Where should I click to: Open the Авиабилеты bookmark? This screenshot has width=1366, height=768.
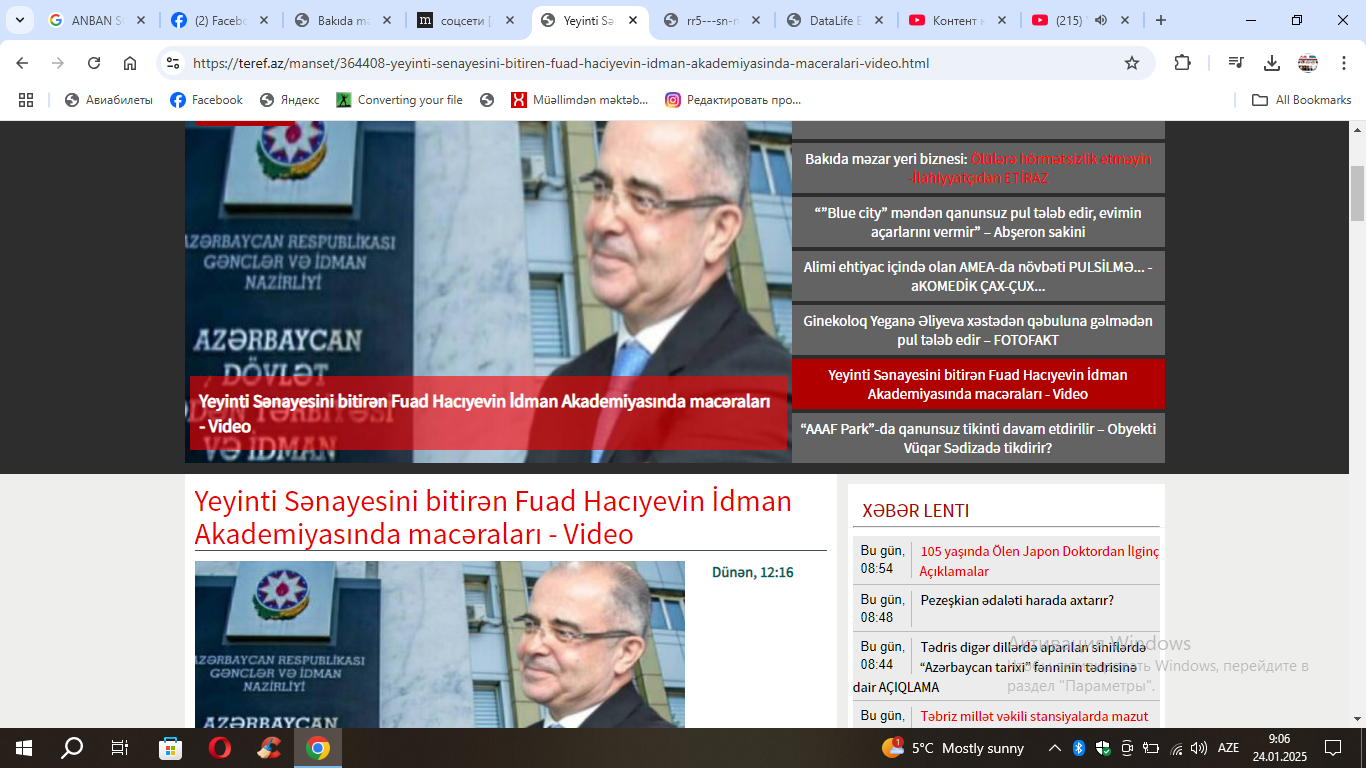(x=109, y=100)
